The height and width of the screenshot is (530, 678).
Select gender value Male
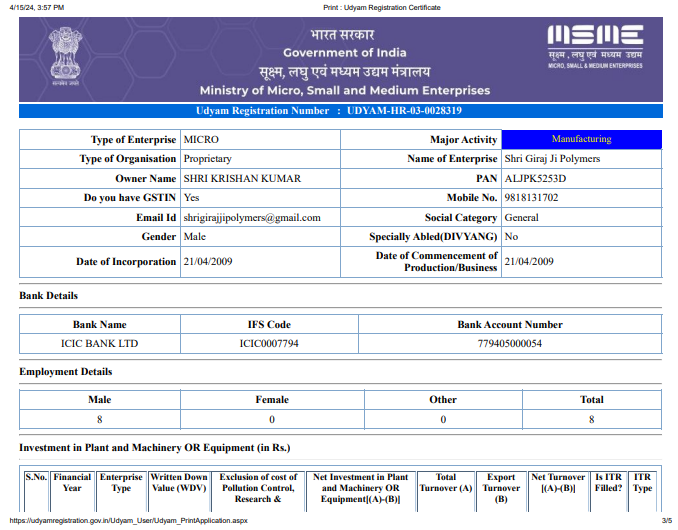pyautogui.click(x=195, y=237)
